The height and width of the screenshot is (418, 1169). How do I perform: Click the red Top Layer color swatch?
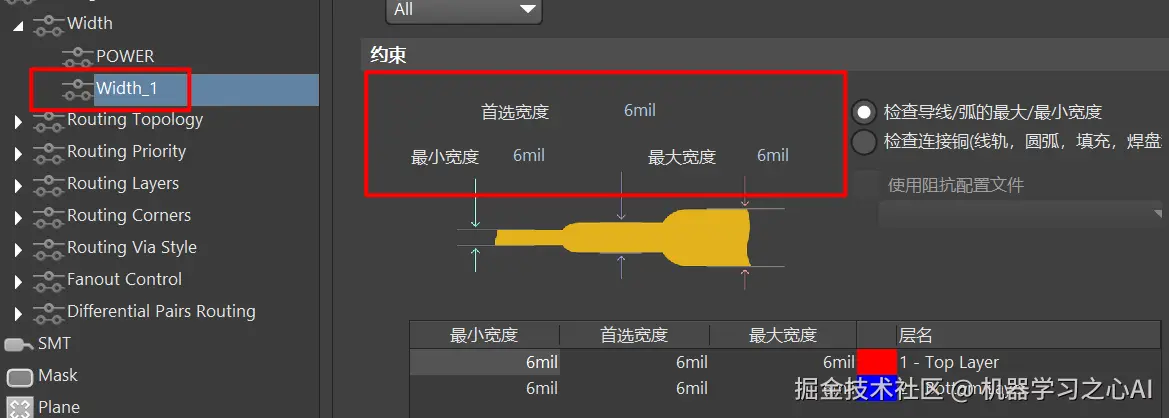(877, 362)
